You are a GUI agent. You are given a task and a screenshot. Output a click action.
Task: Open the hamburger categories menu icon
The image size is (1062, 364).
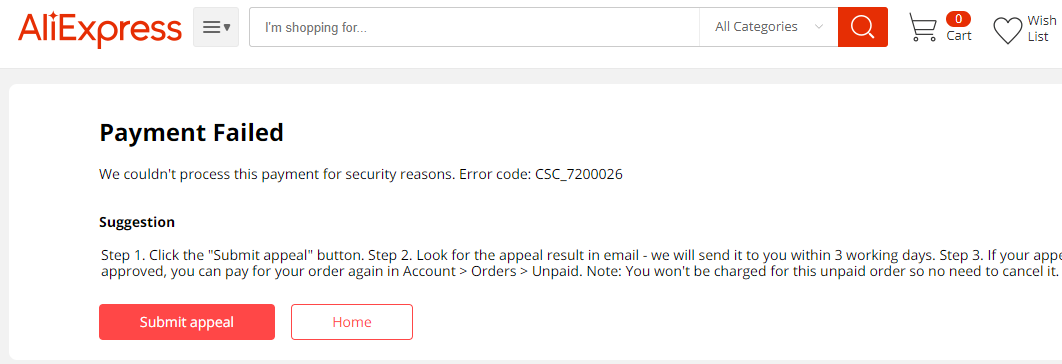click(211, 27)
